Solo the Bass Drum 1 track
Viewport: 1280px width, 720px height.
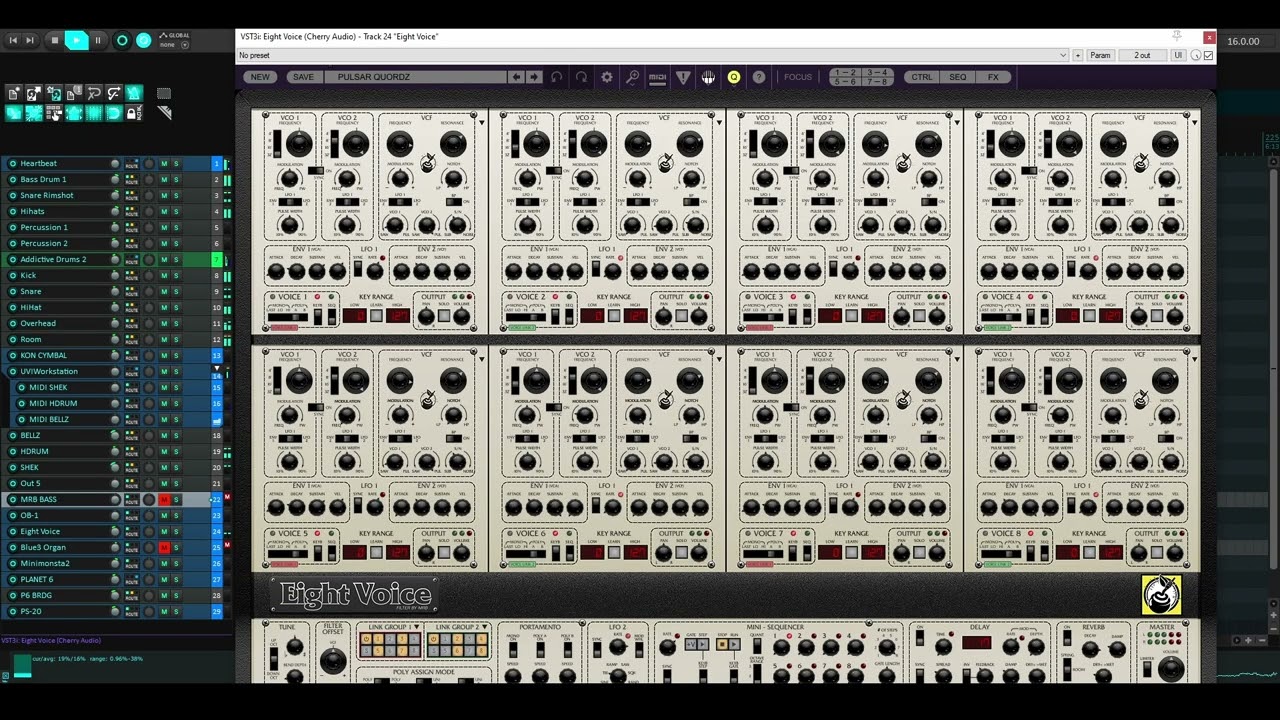tap(176, 179)
